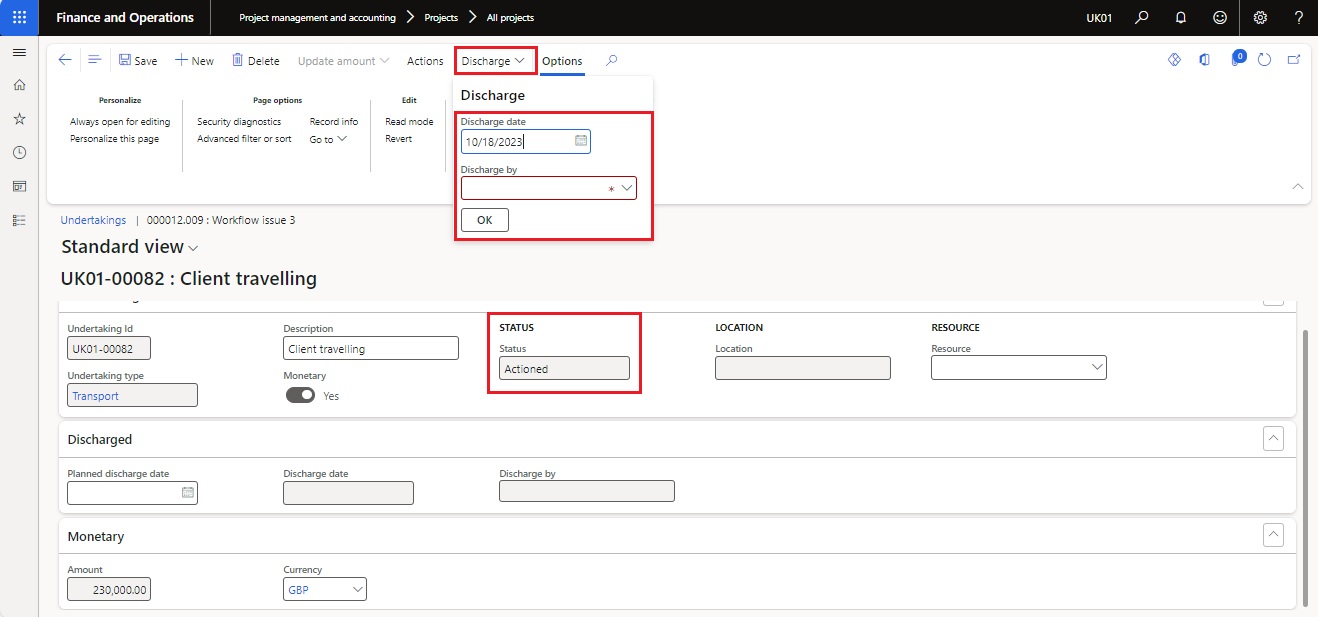
Task: Open Planned discharge date calendar icon
Action: coord(188,492)
